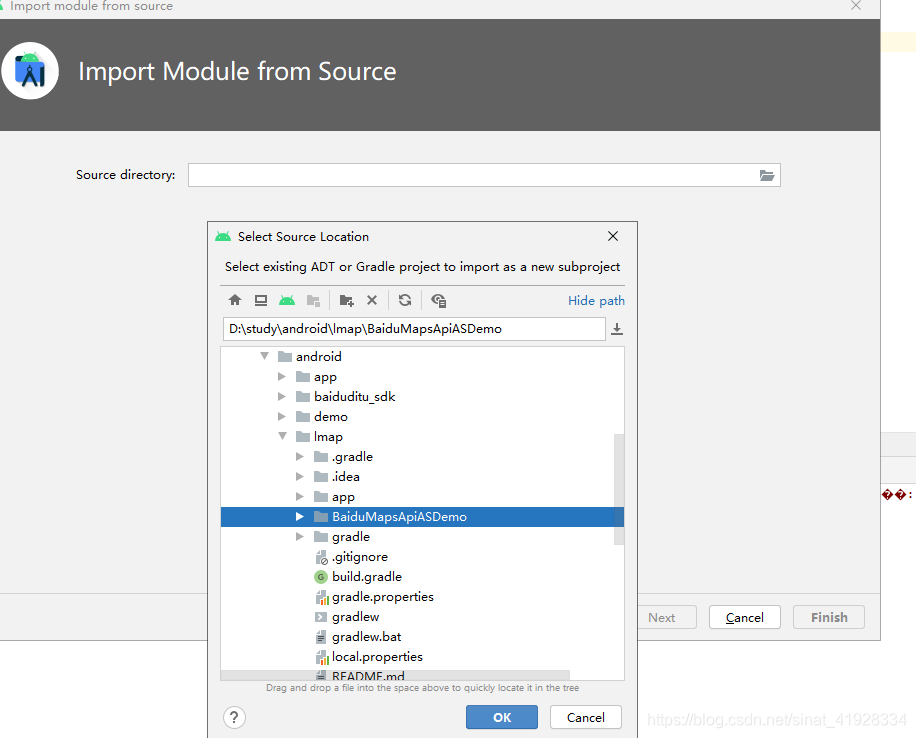Refresh the file tree
Screen dimensions: 916x738
[405, 300]
